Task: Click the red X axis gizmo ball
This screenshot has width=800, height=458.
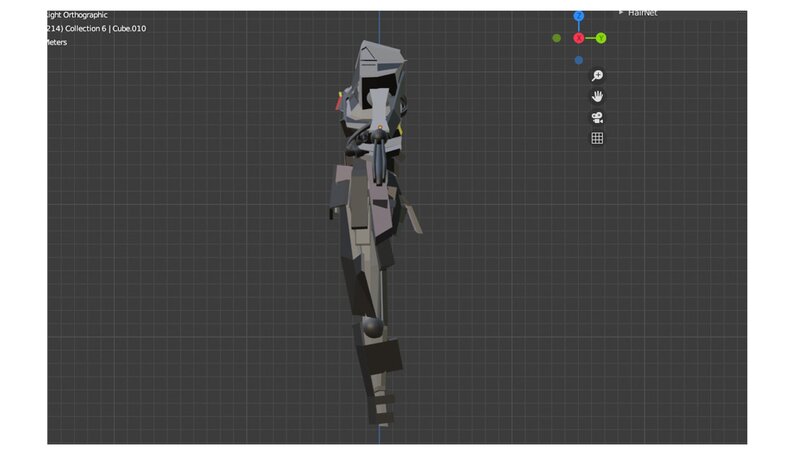Action: tap(579, 38)
